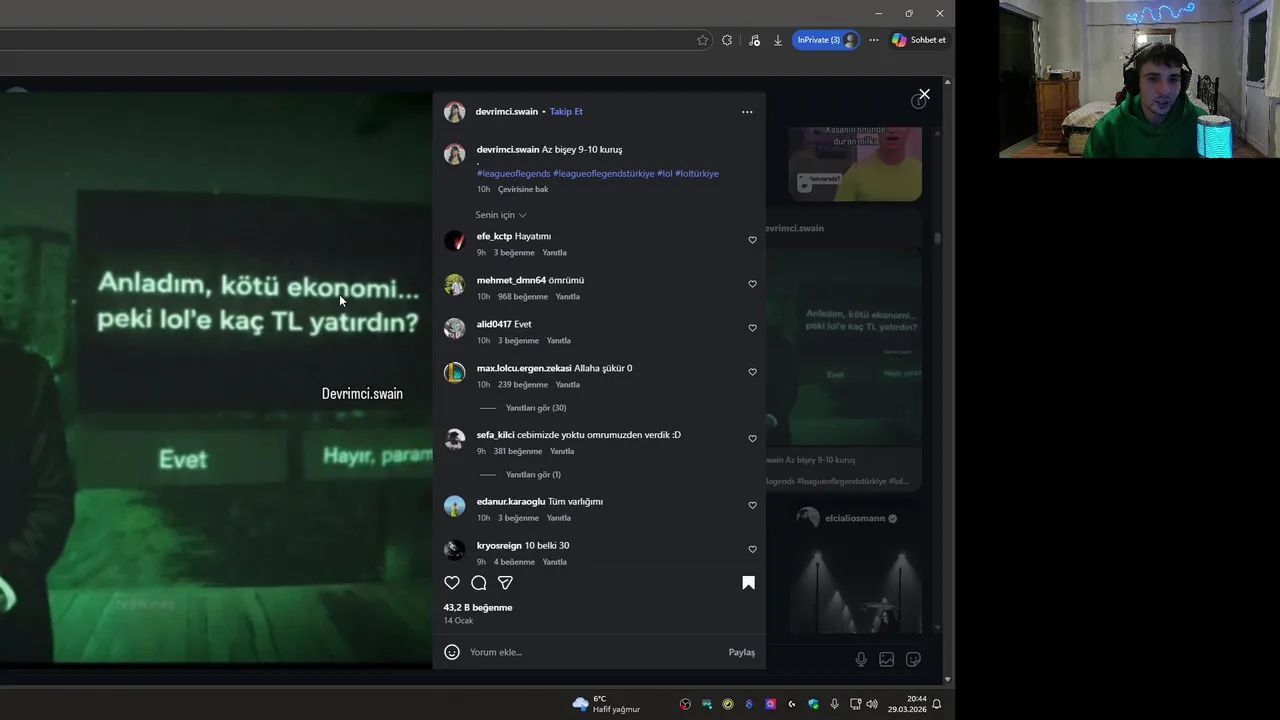This screenshot has height=720, width=1280.
Task: Toggle the bookmark save icon
Action: tap(748, 583)
